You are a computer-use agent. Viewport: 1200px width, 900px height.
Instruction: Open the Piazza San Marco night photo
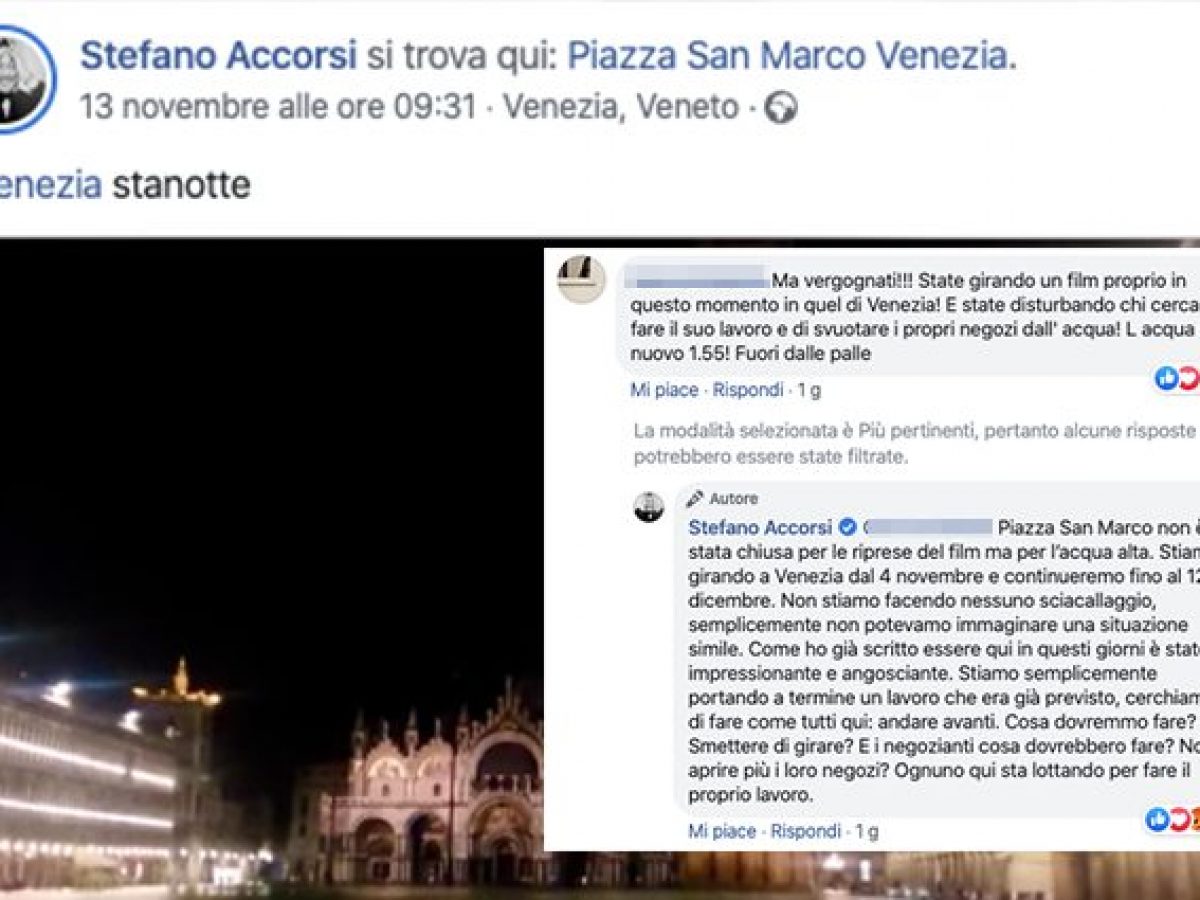tap(272, 570)
